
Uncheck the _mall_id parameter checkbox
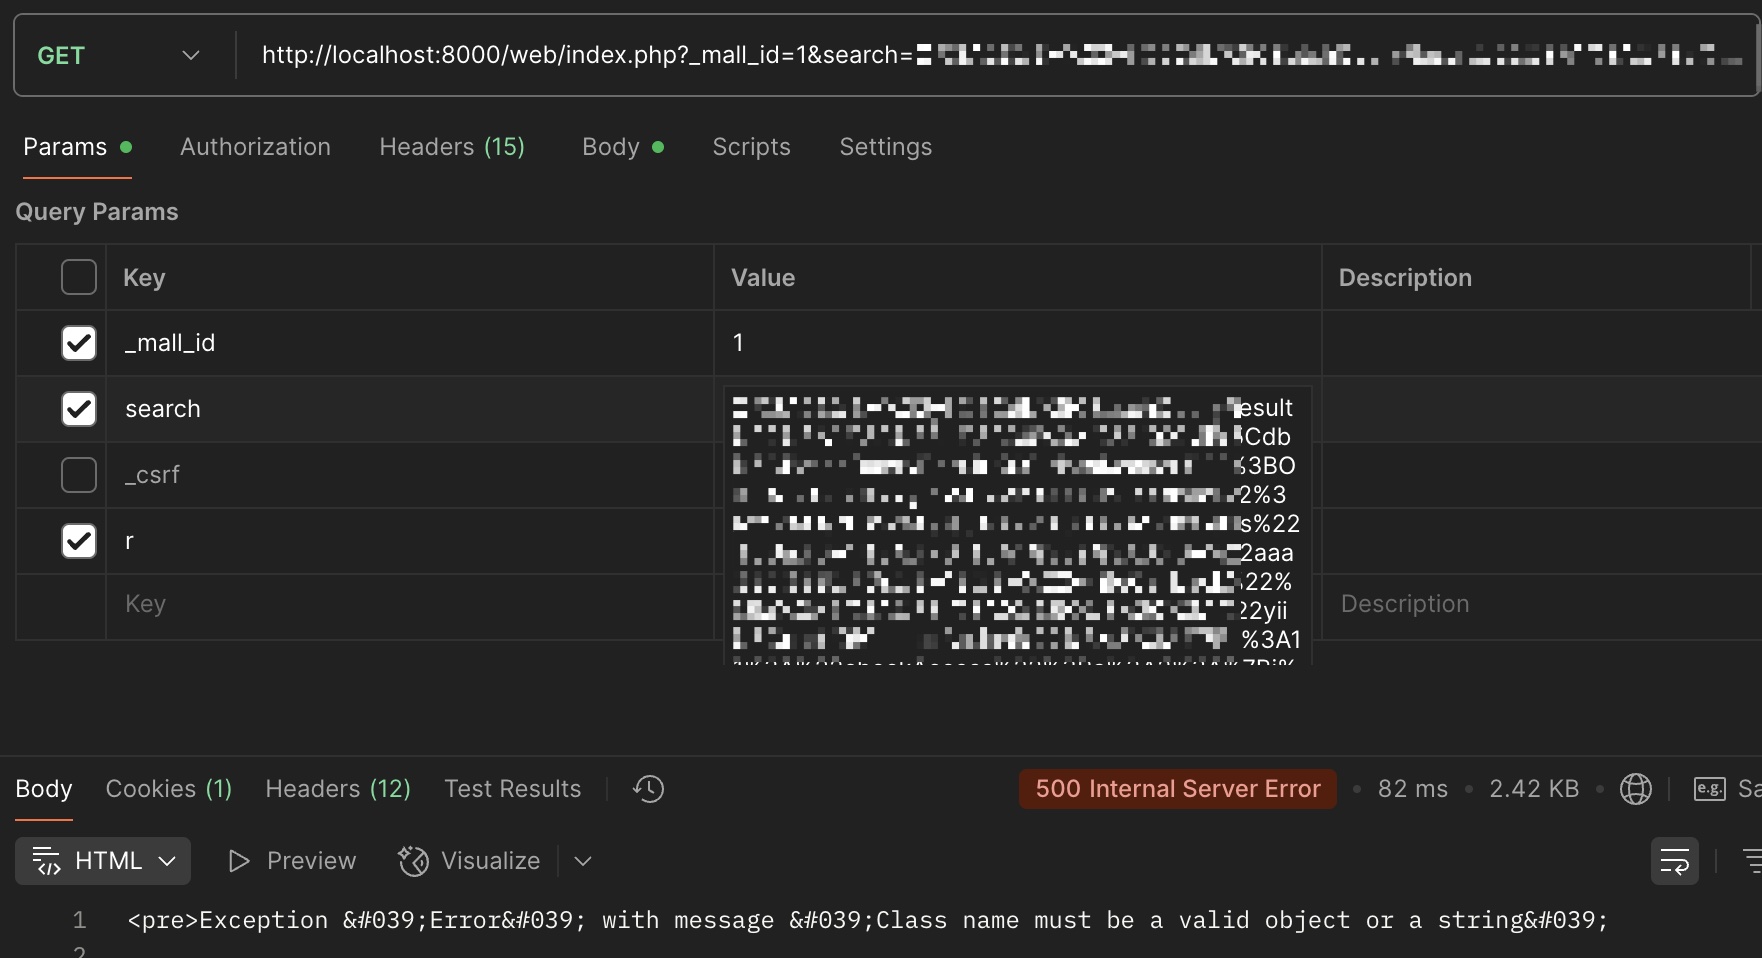tap(79, 343)
